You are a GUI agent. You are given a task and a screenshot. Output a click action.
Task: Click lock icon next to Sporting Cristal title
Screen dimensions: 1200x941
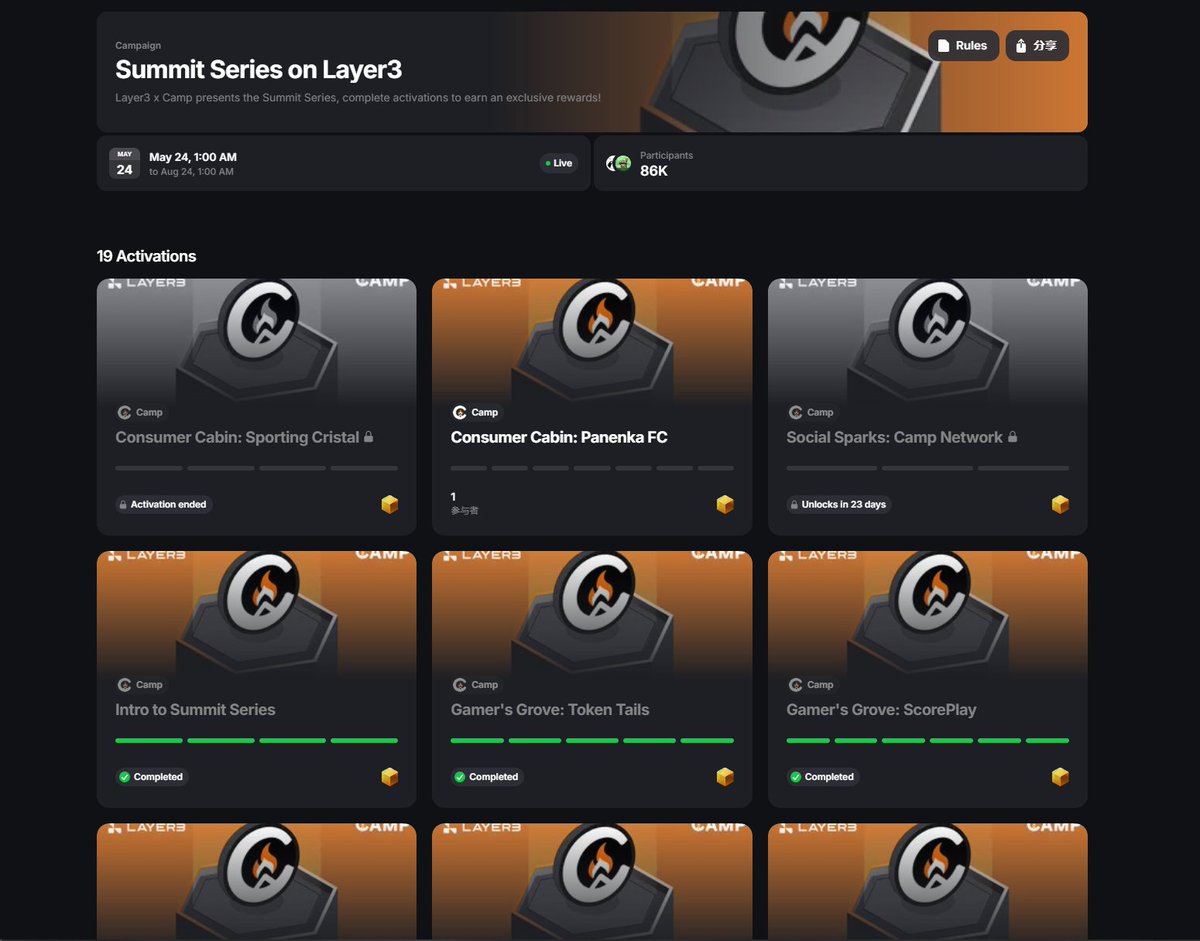tap(368, 437)
